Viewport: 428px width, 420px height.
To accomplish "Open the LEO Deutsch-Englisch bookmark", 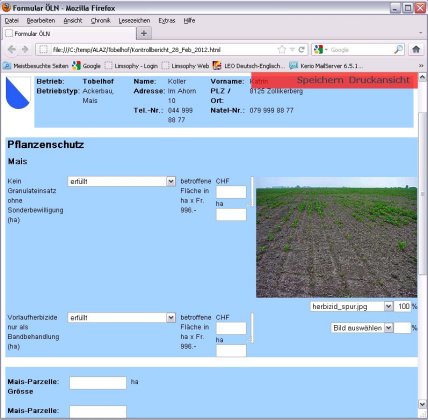I will pos(248,66).
